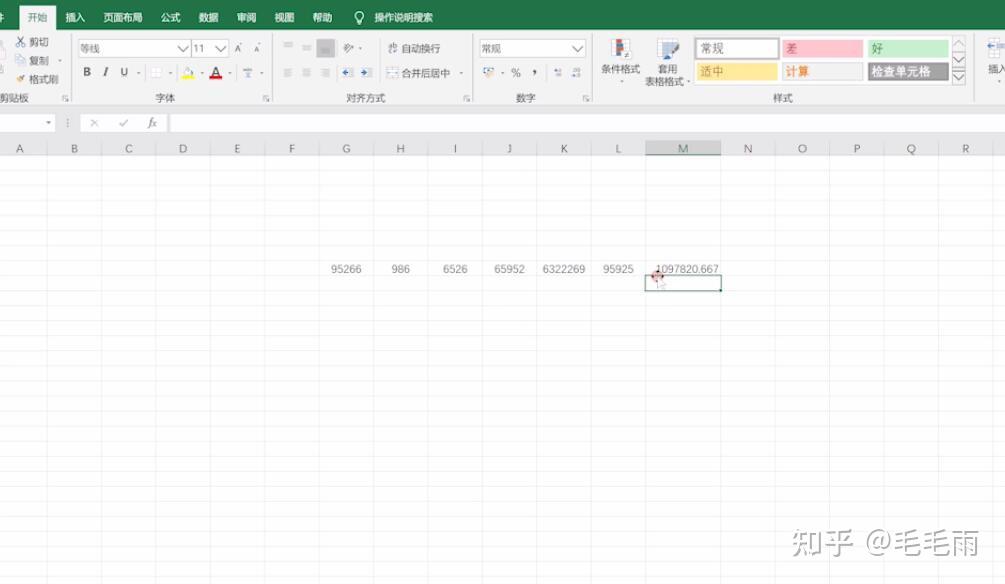1005x584 pixels.
Task: Expand the font size dropdown
Action: (x=220, y=48)
